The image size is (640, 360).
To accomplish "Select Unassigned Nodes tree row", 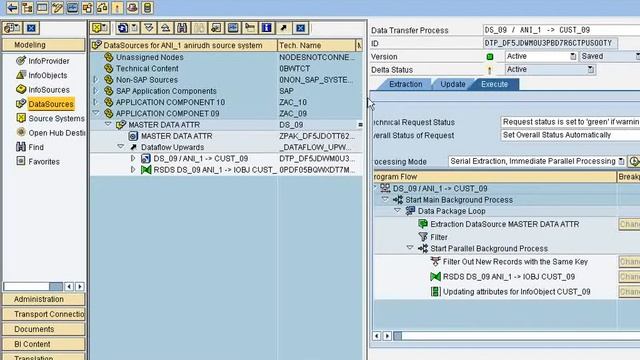I will click(226, 57).
